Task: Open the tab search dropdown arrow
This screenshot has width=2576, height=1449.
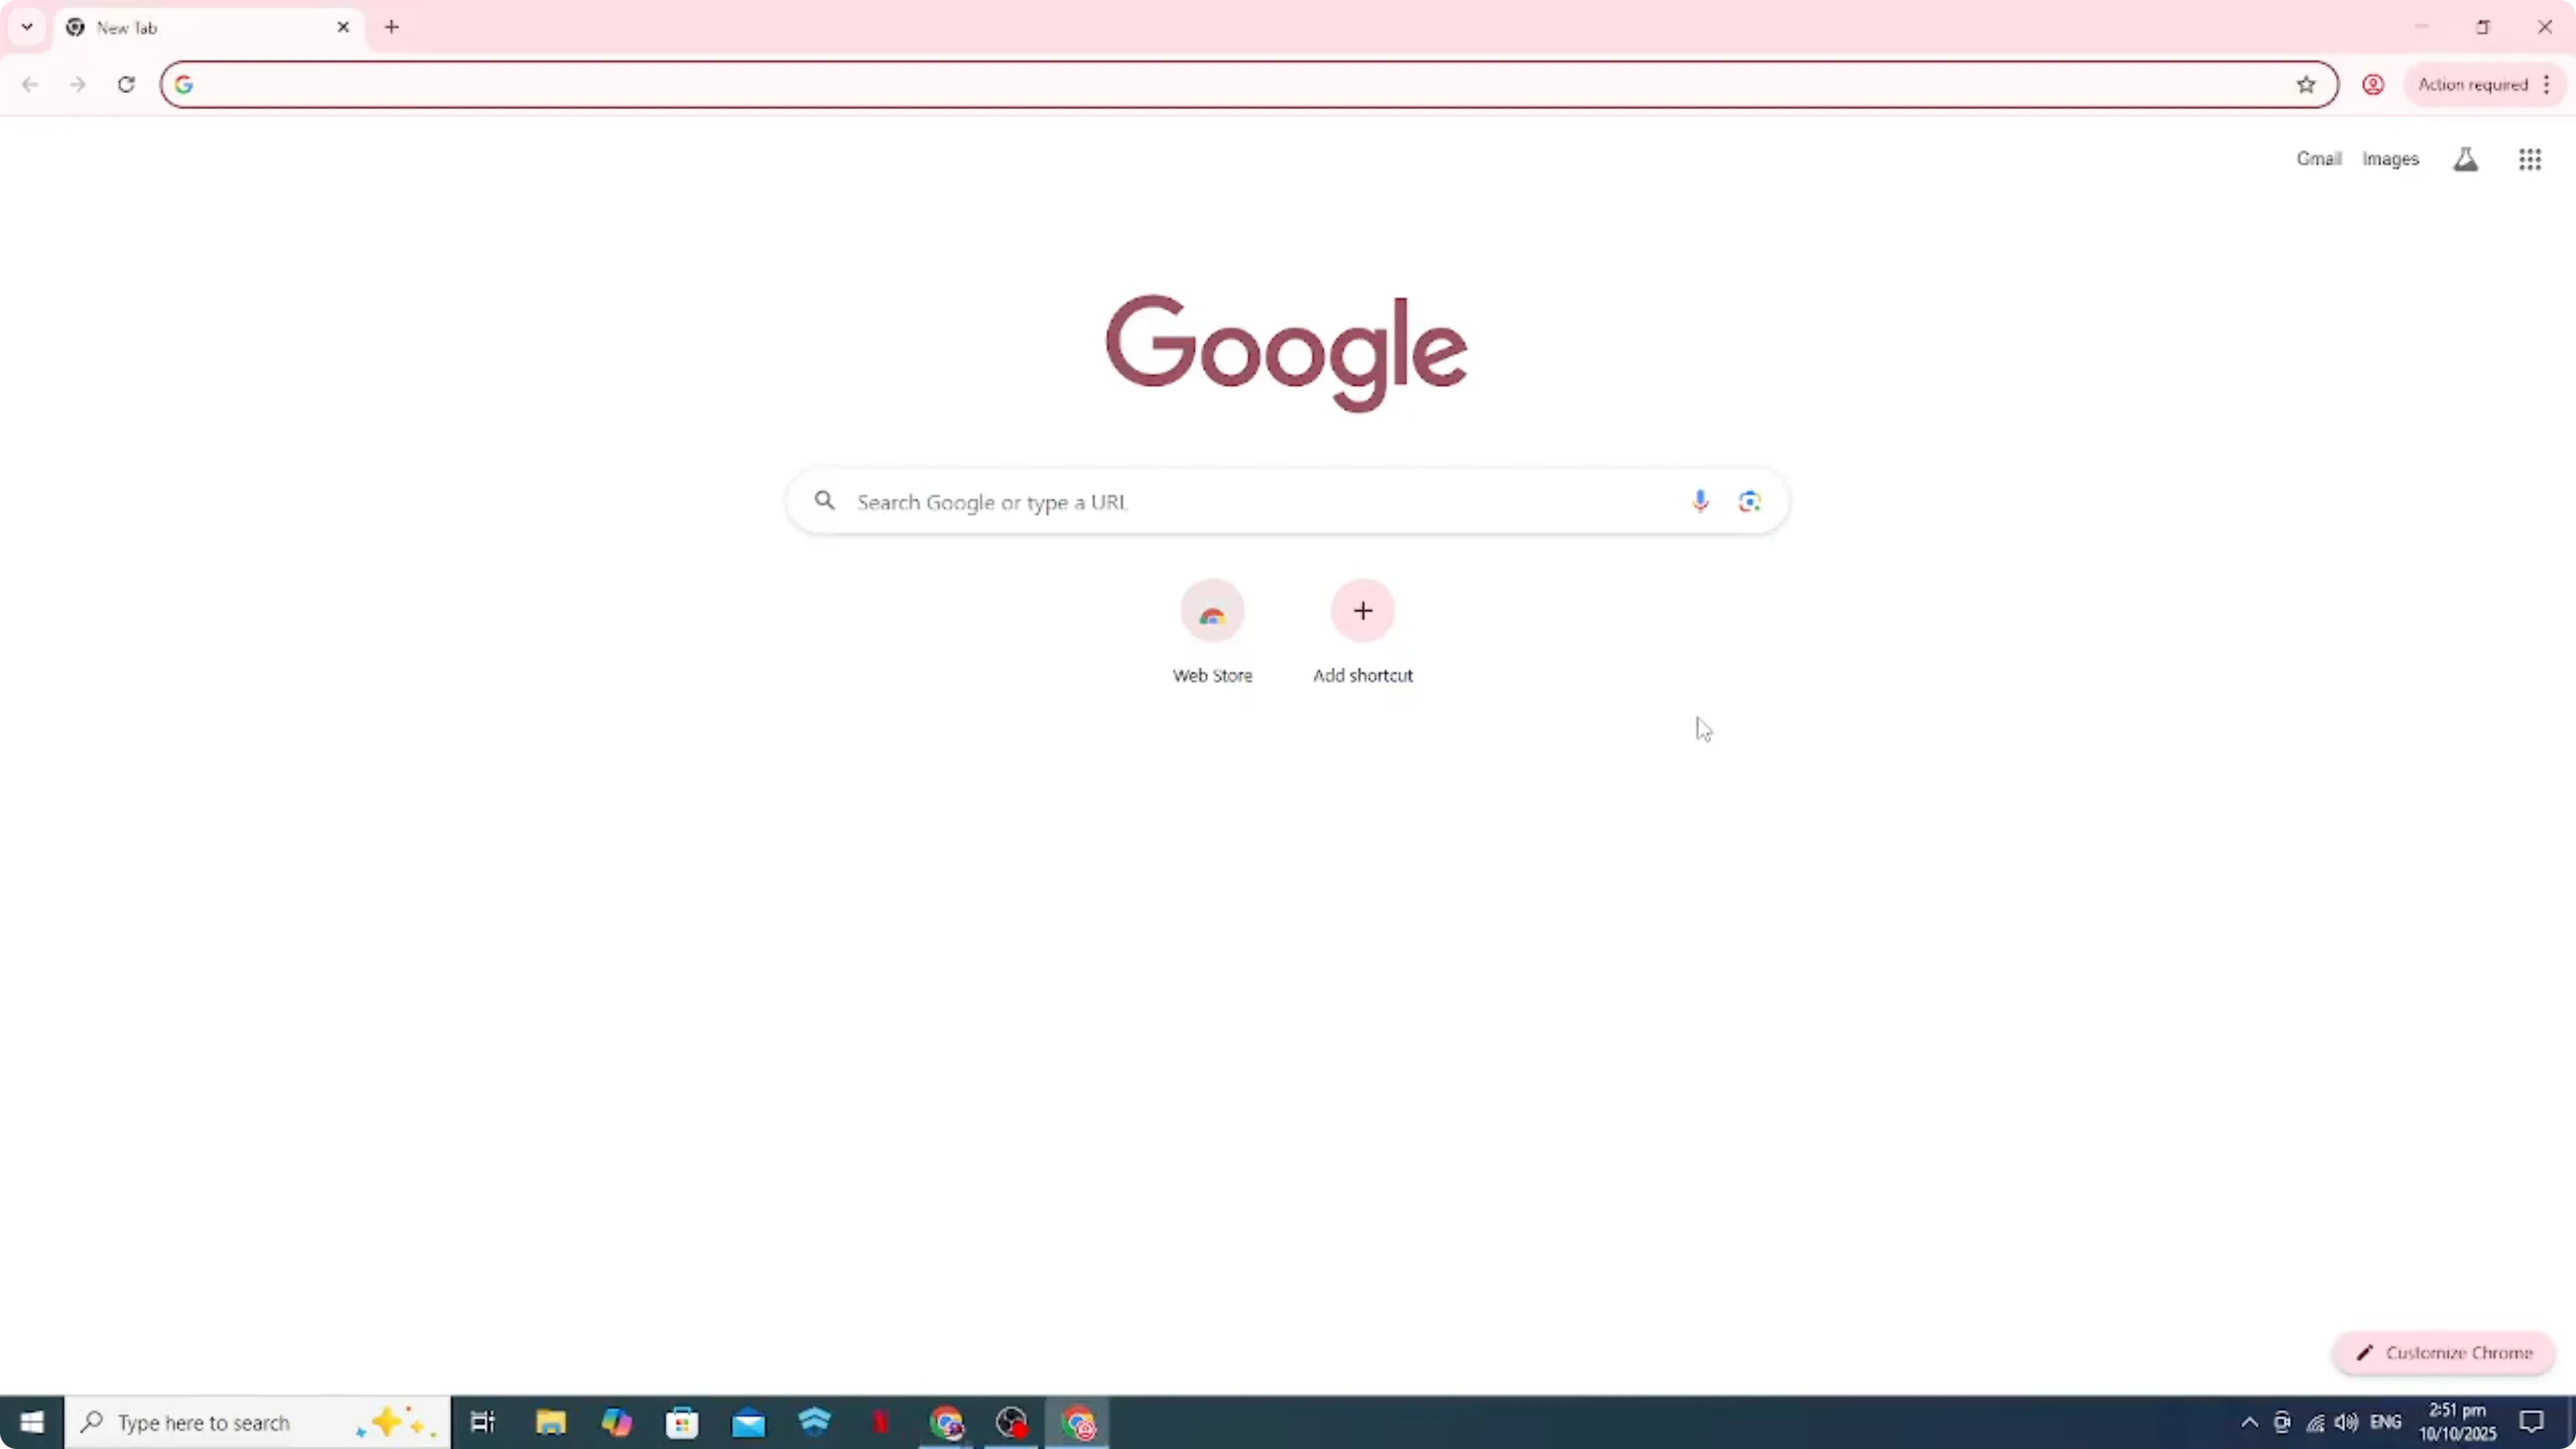Action: [26, 27]
